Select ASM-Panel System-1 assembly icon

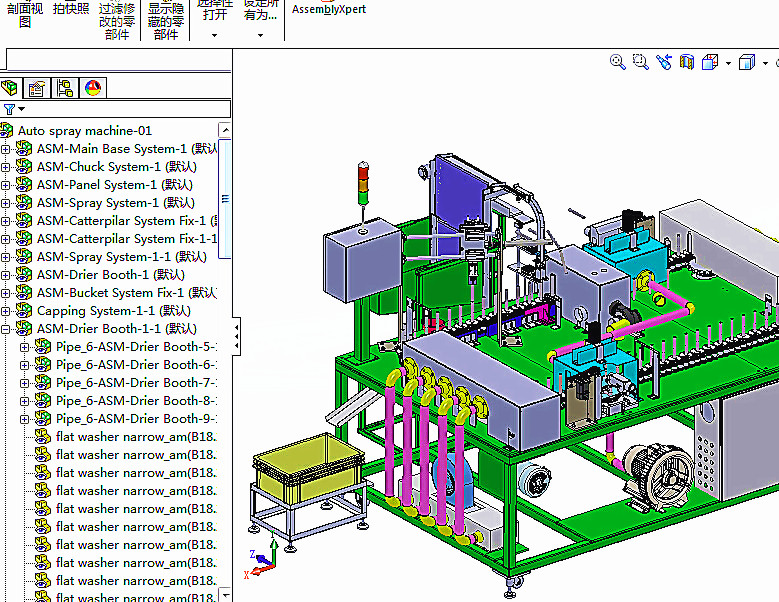[x=23, y=184]
